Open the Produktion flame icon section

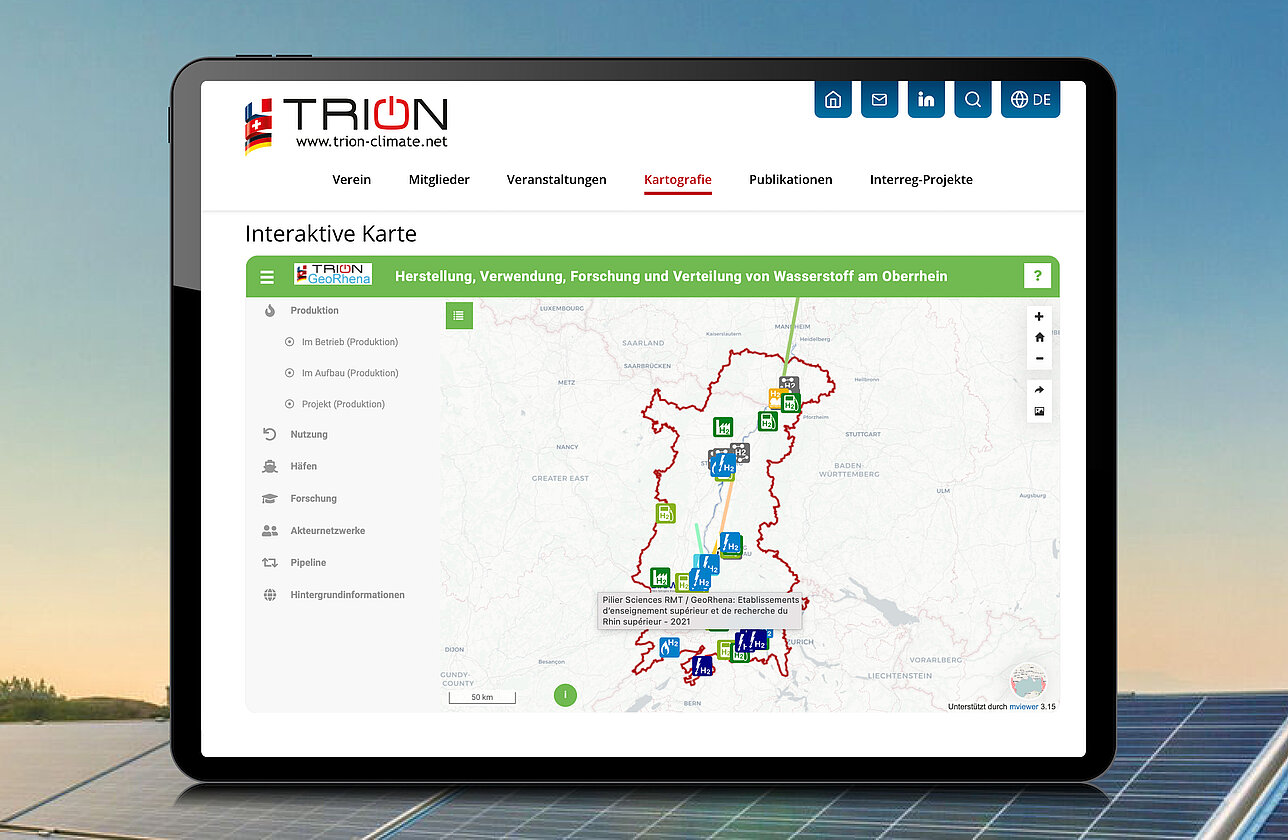(x=270, y=311)
